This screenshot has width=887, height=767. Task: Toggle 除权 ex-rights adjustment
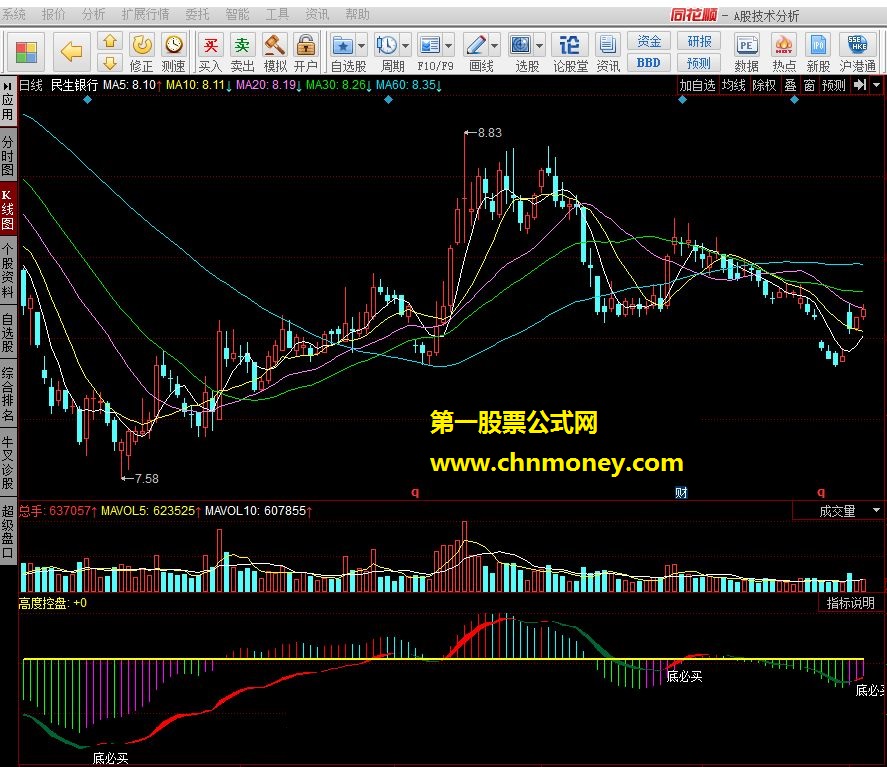[764, 85]
